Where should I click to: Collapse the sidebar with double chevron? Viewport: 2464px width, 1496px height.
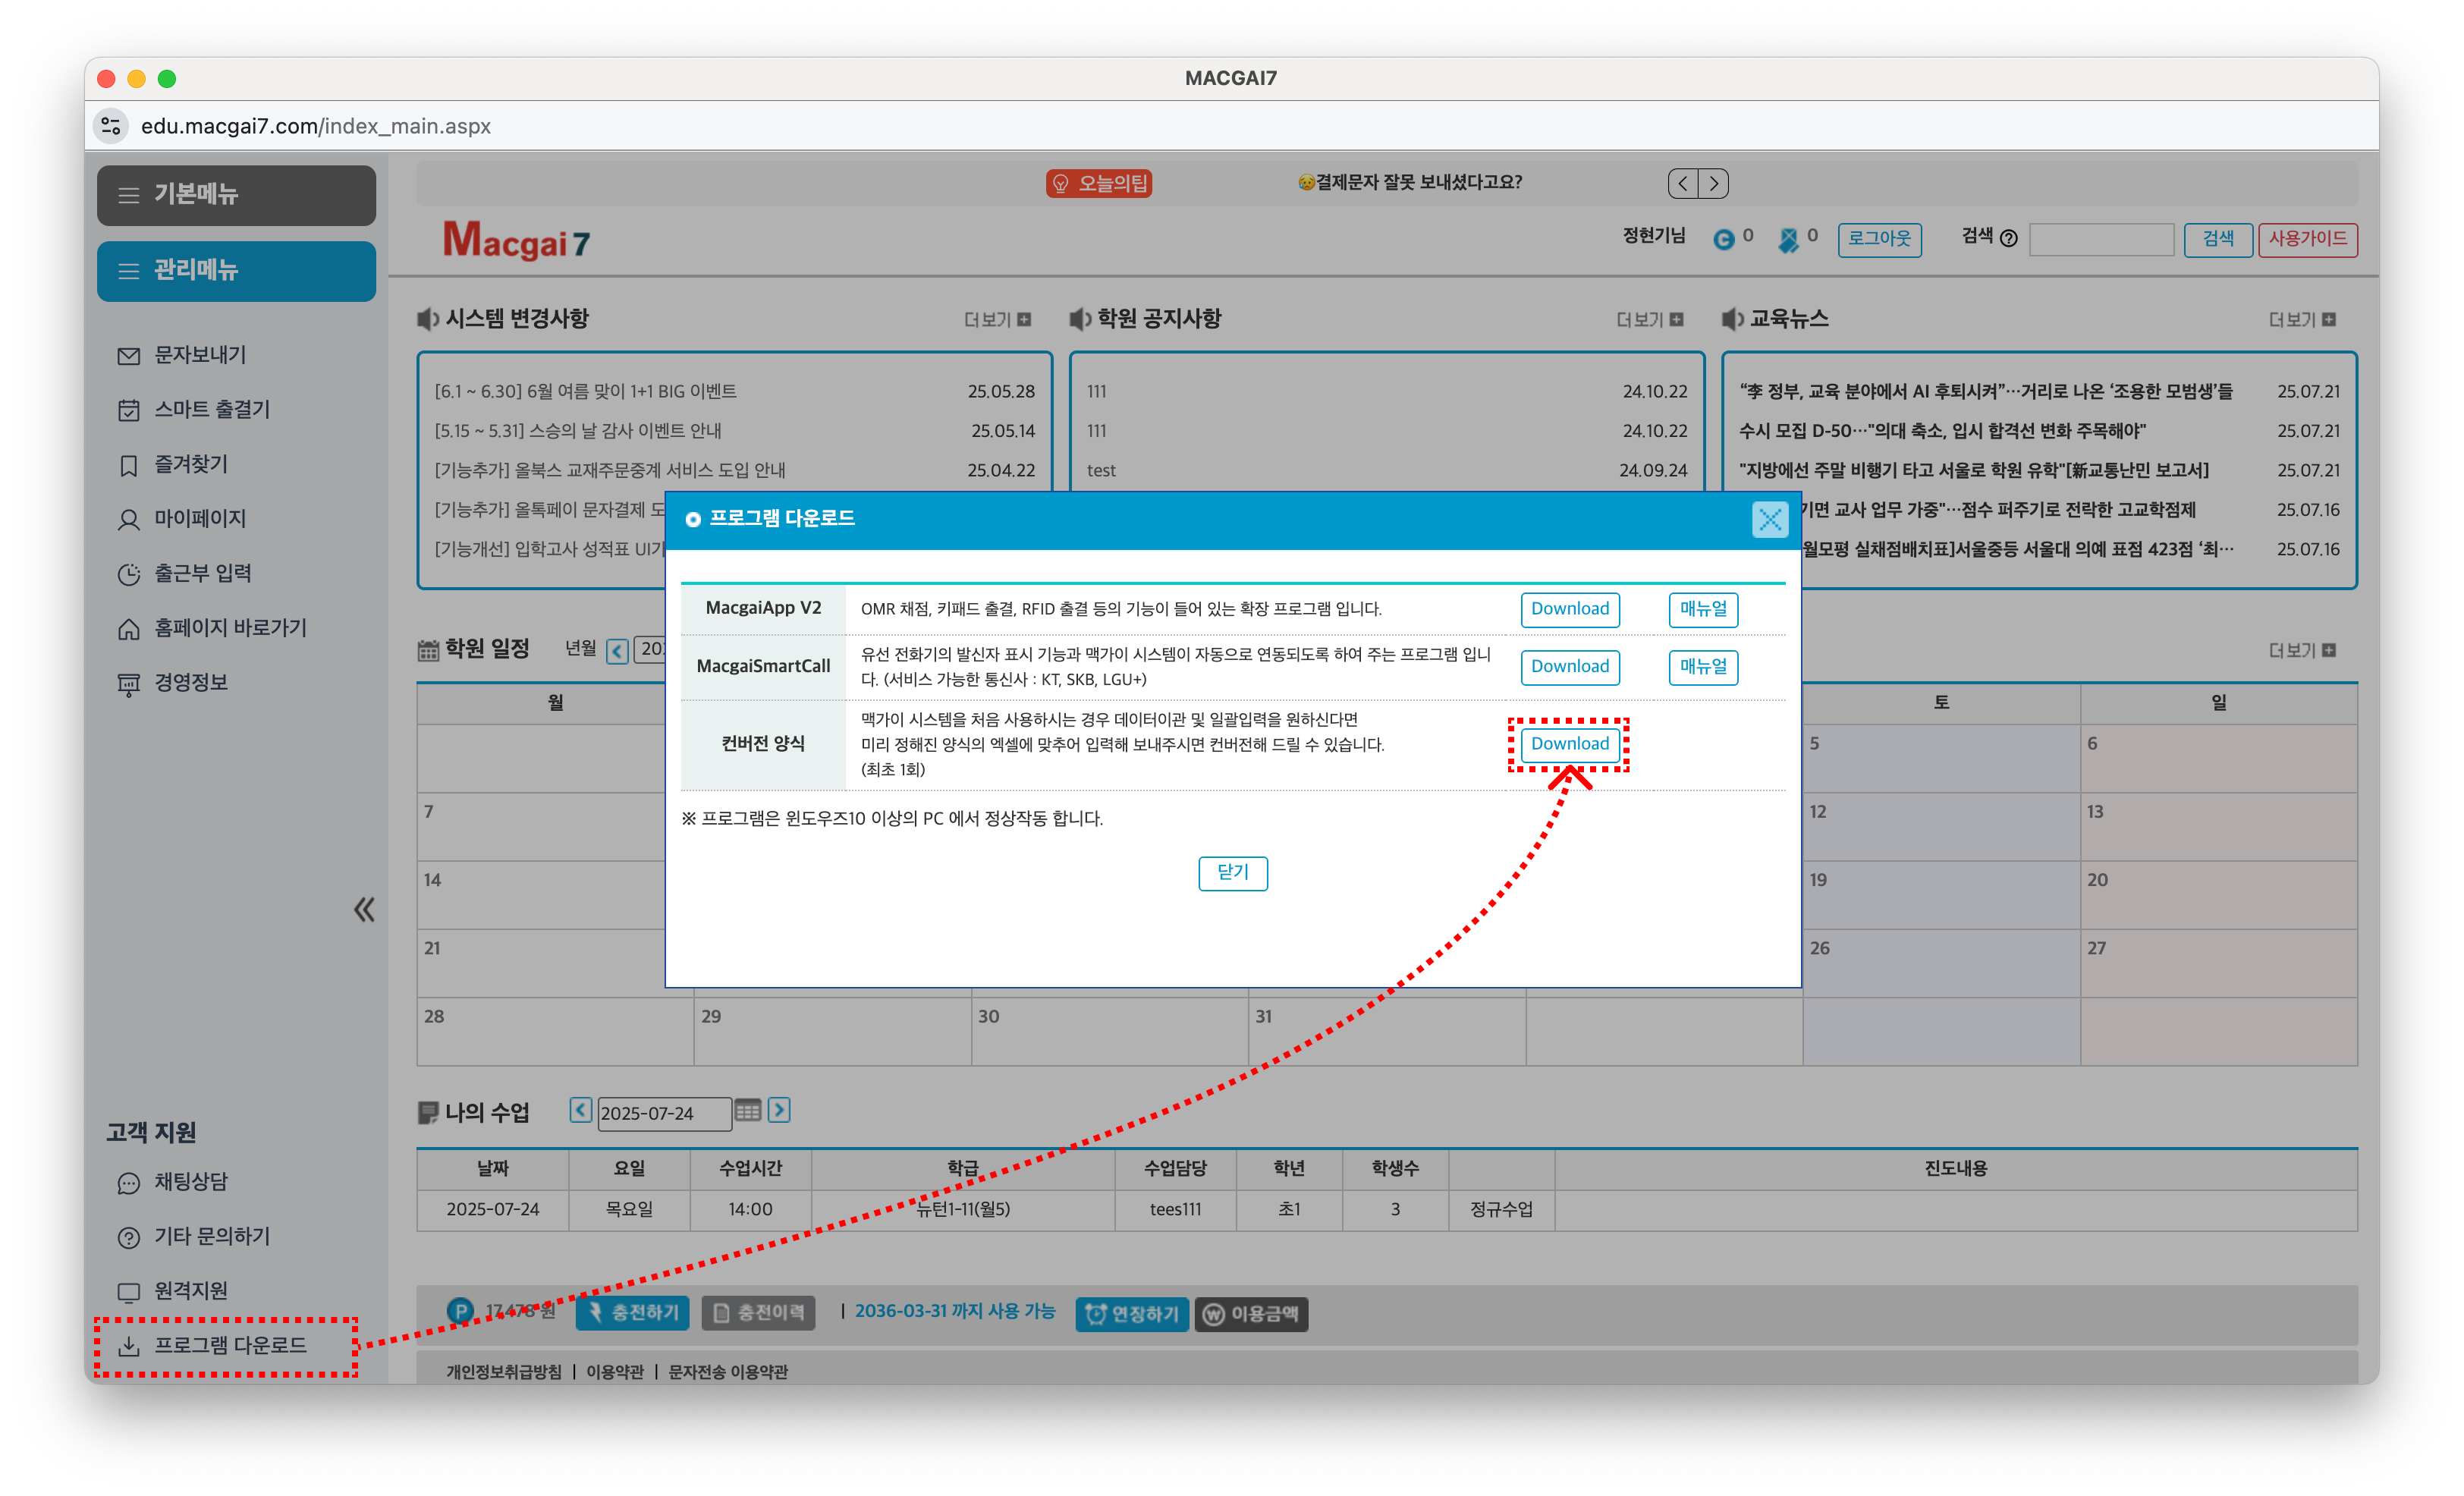[x=364, y=909]
